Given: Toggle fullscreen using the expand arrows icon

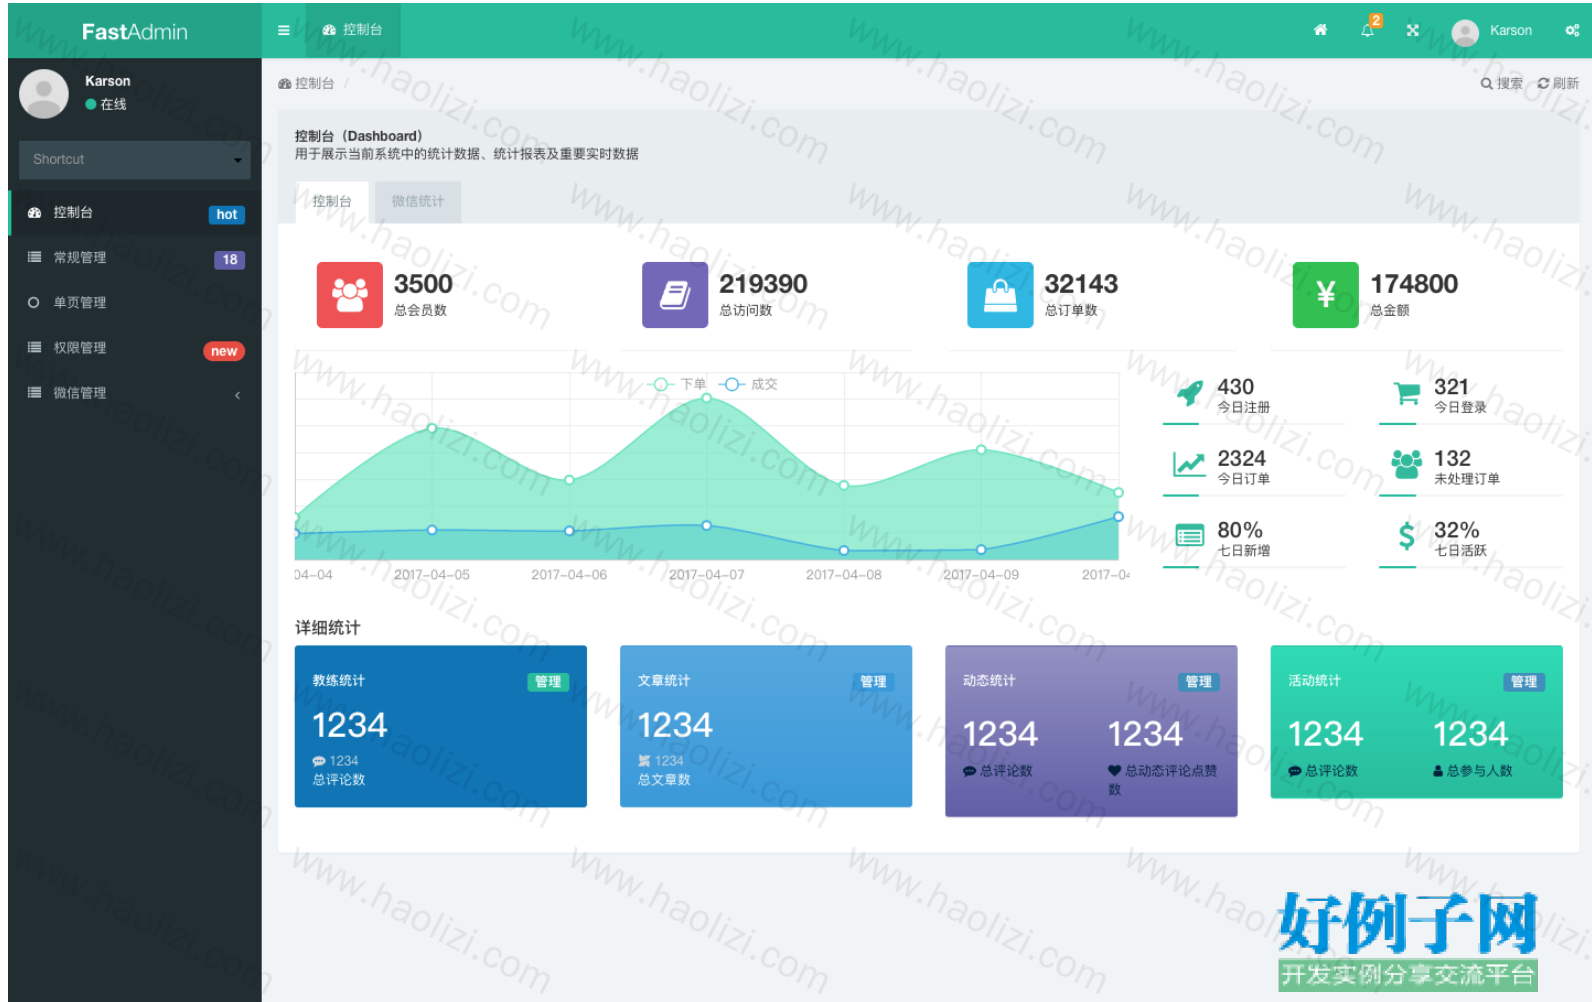Looking at the screenshot, I should (x=1413, y=30).
